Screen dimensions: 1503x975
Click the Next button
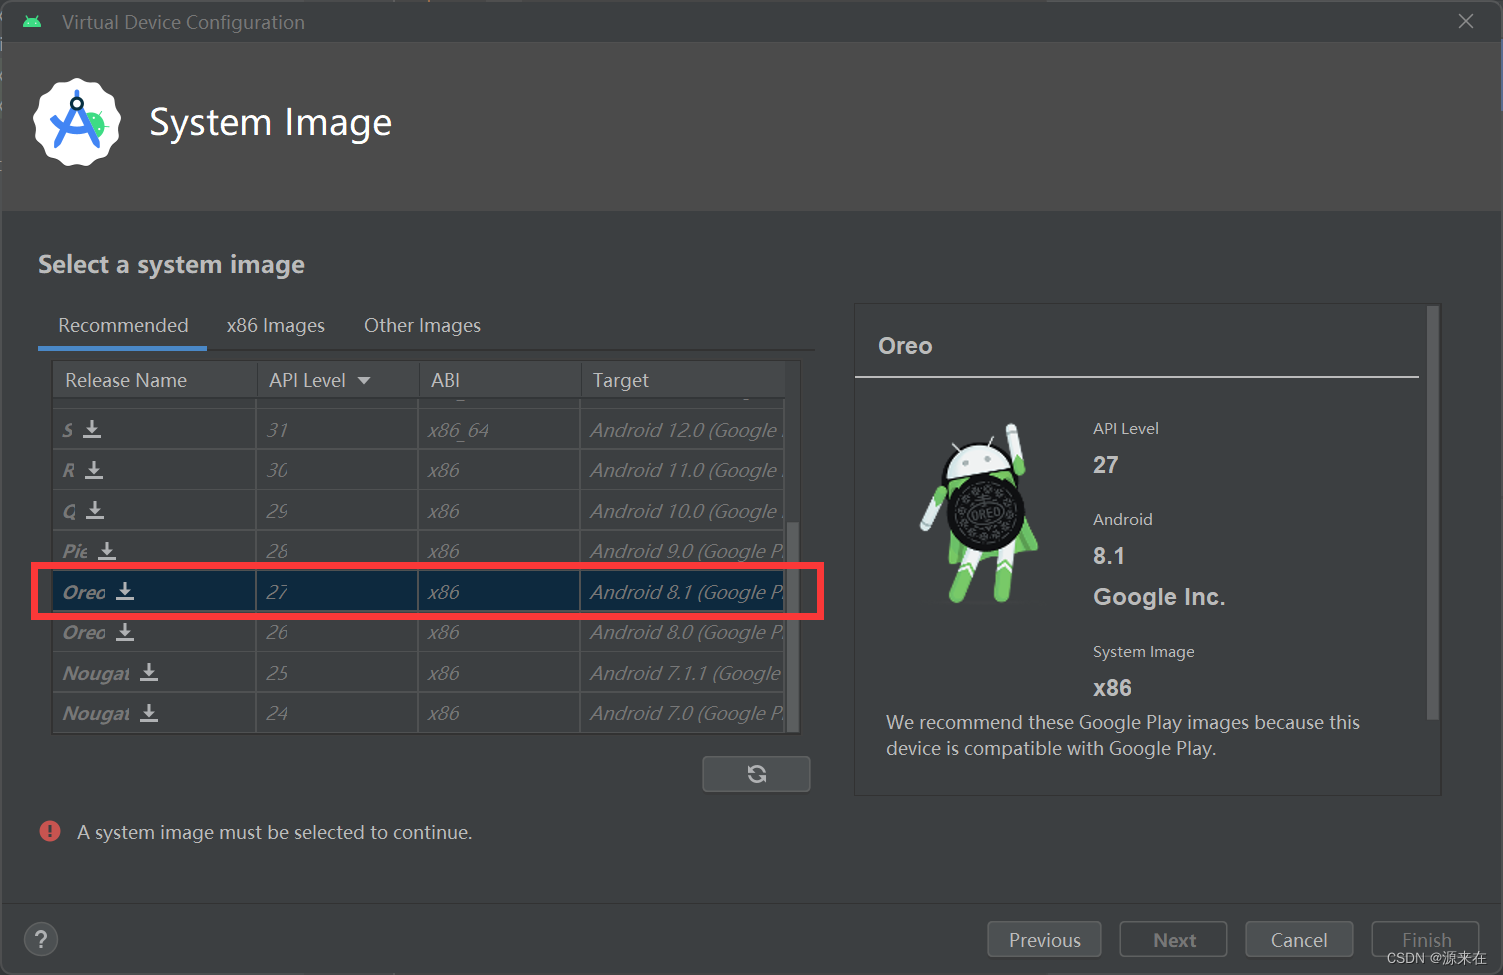[1174, 939]
